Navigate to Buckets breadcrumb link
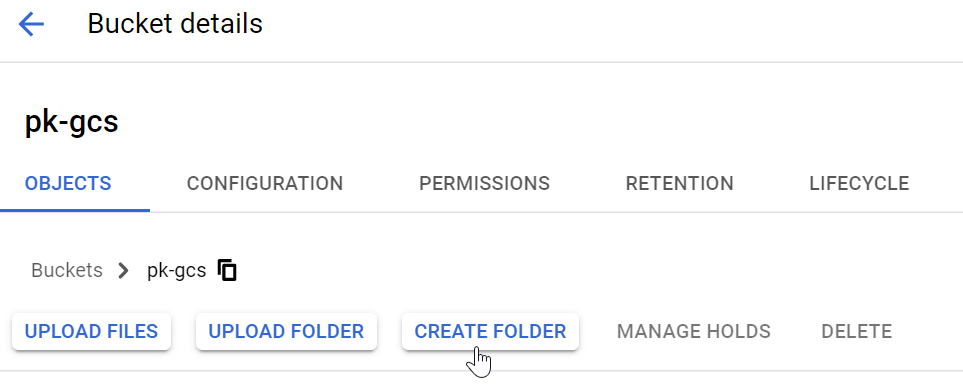963x388 pixels. click(67, 270)
